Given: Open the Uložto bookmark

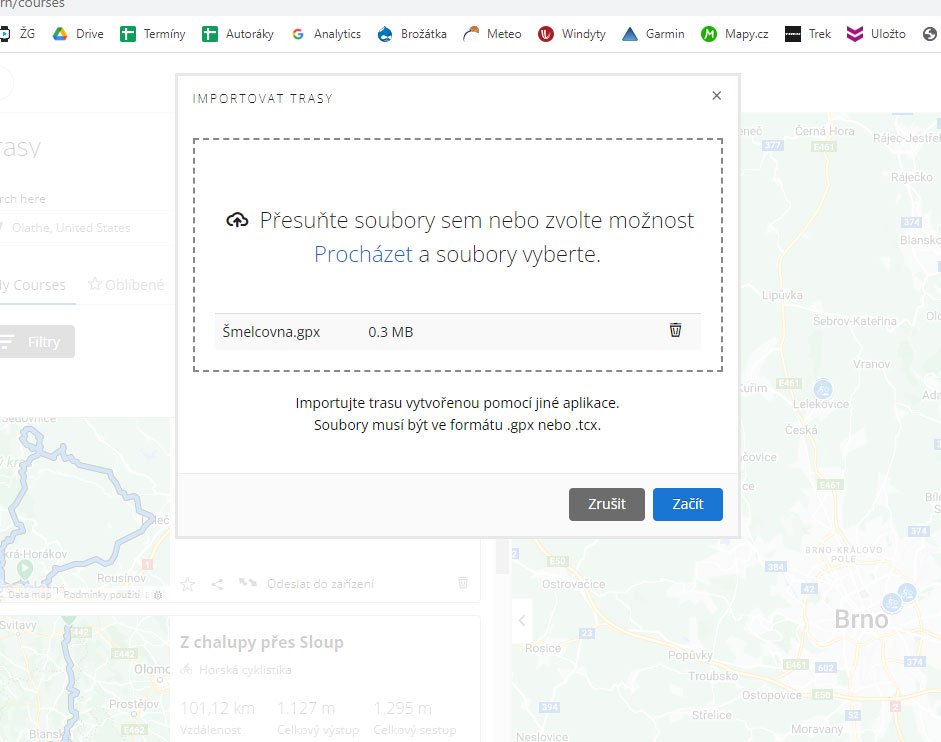Looking at the screenshot, I should coord(876,34).
